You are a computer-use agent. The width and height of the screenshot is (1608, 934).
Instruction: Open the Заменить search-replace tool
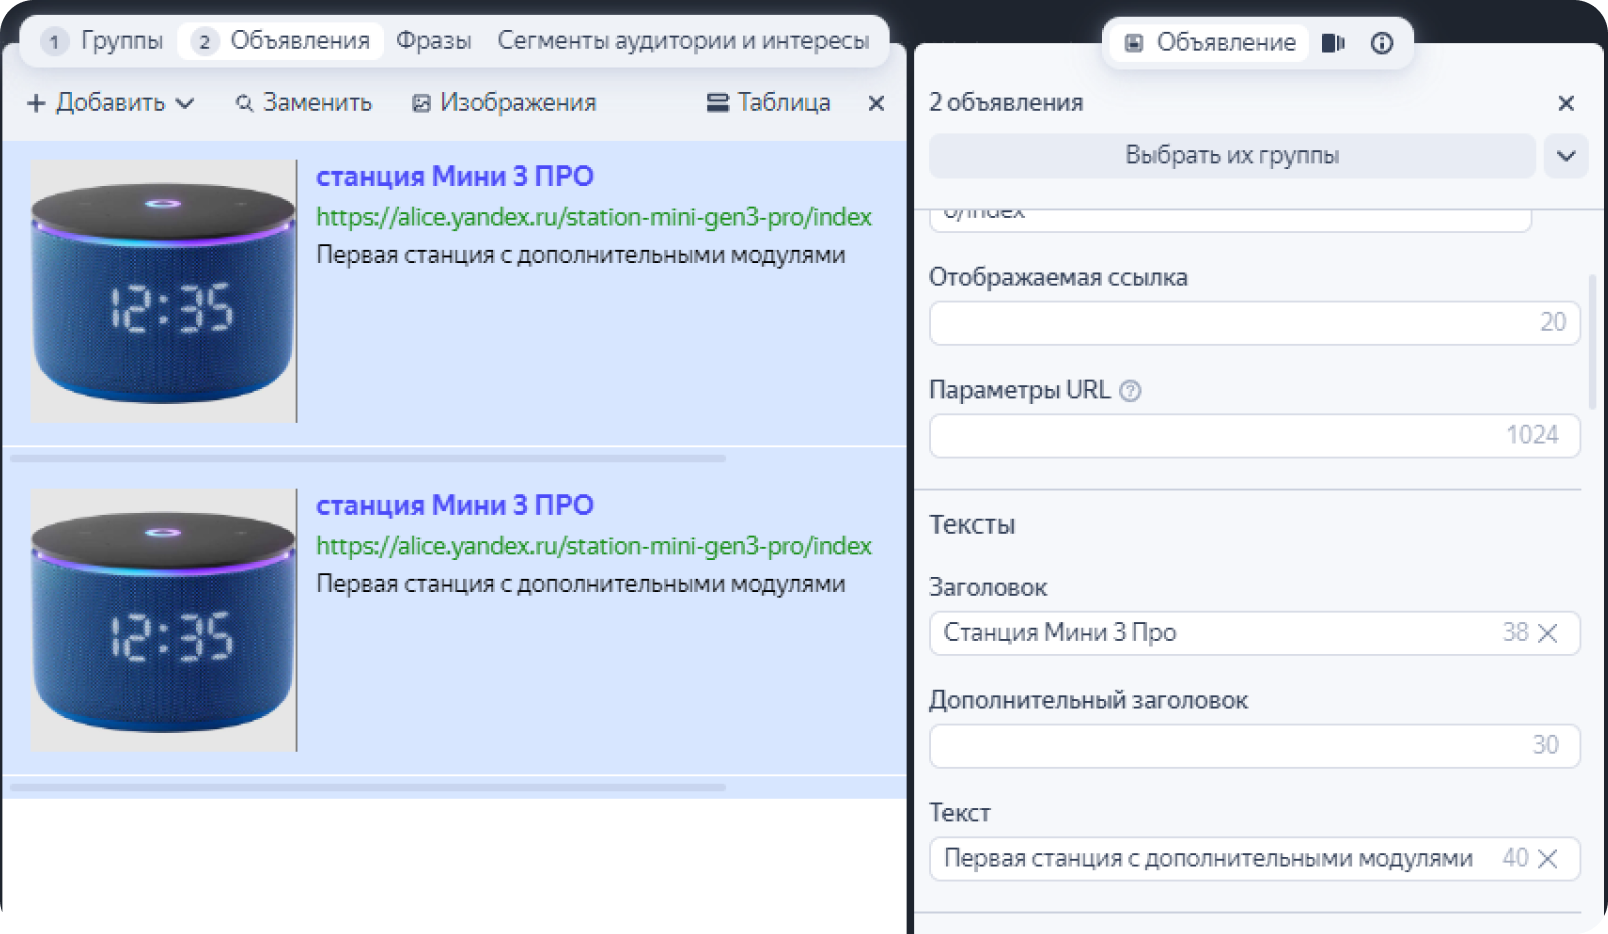304,103
